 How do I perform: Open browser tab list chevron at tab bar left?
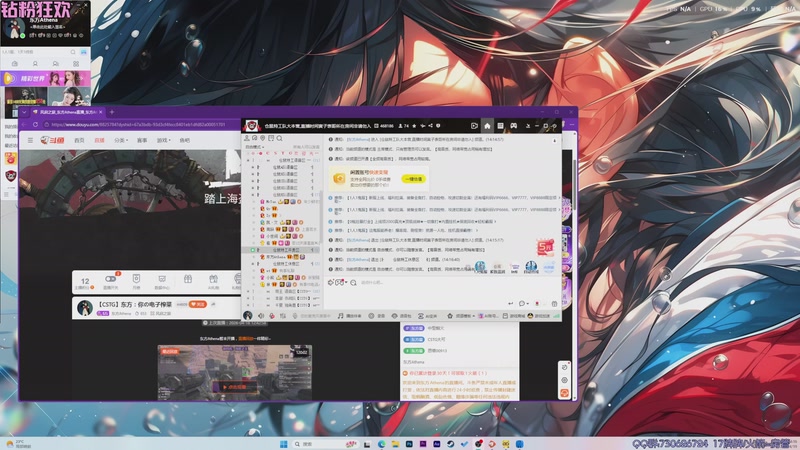tap(24, 112)
